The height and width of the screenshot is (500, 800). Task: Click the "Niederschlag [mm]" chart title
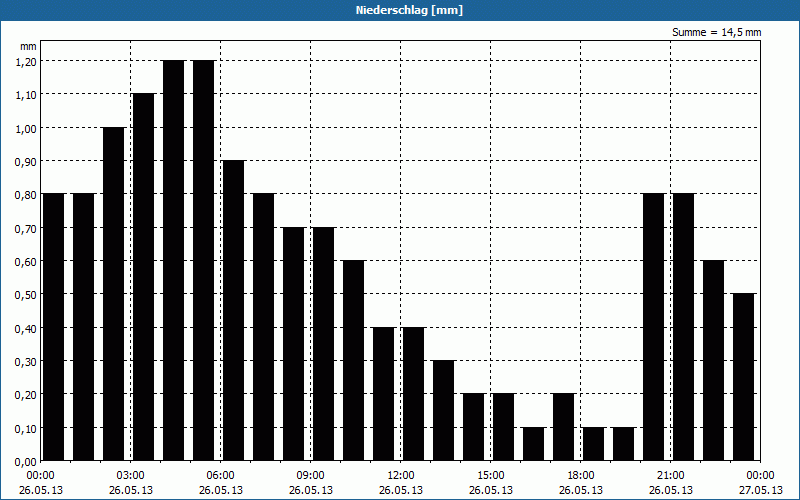coord(409,10)
